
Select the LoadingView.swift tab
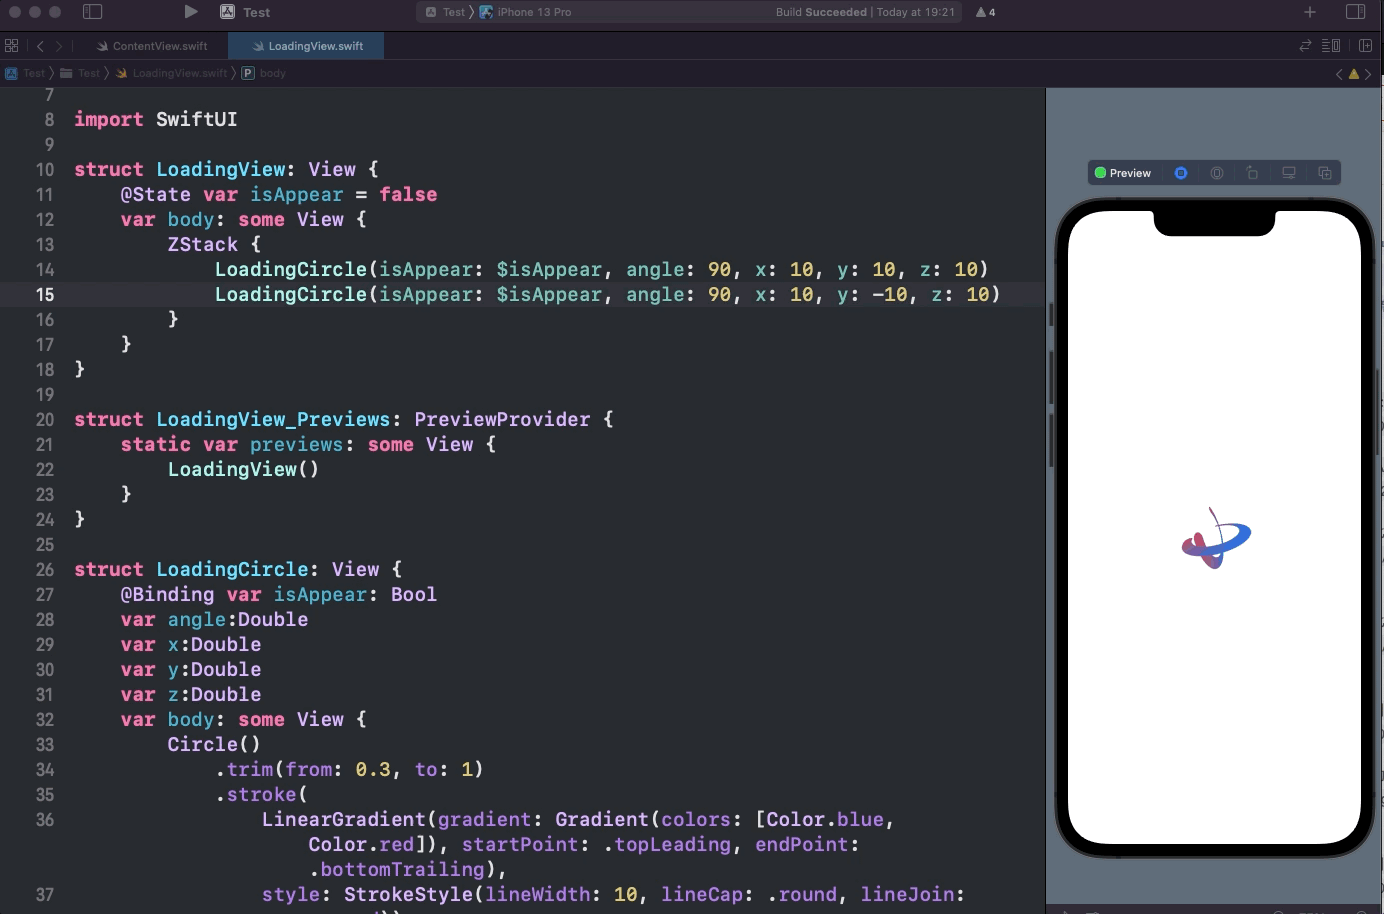pos(307,46)
